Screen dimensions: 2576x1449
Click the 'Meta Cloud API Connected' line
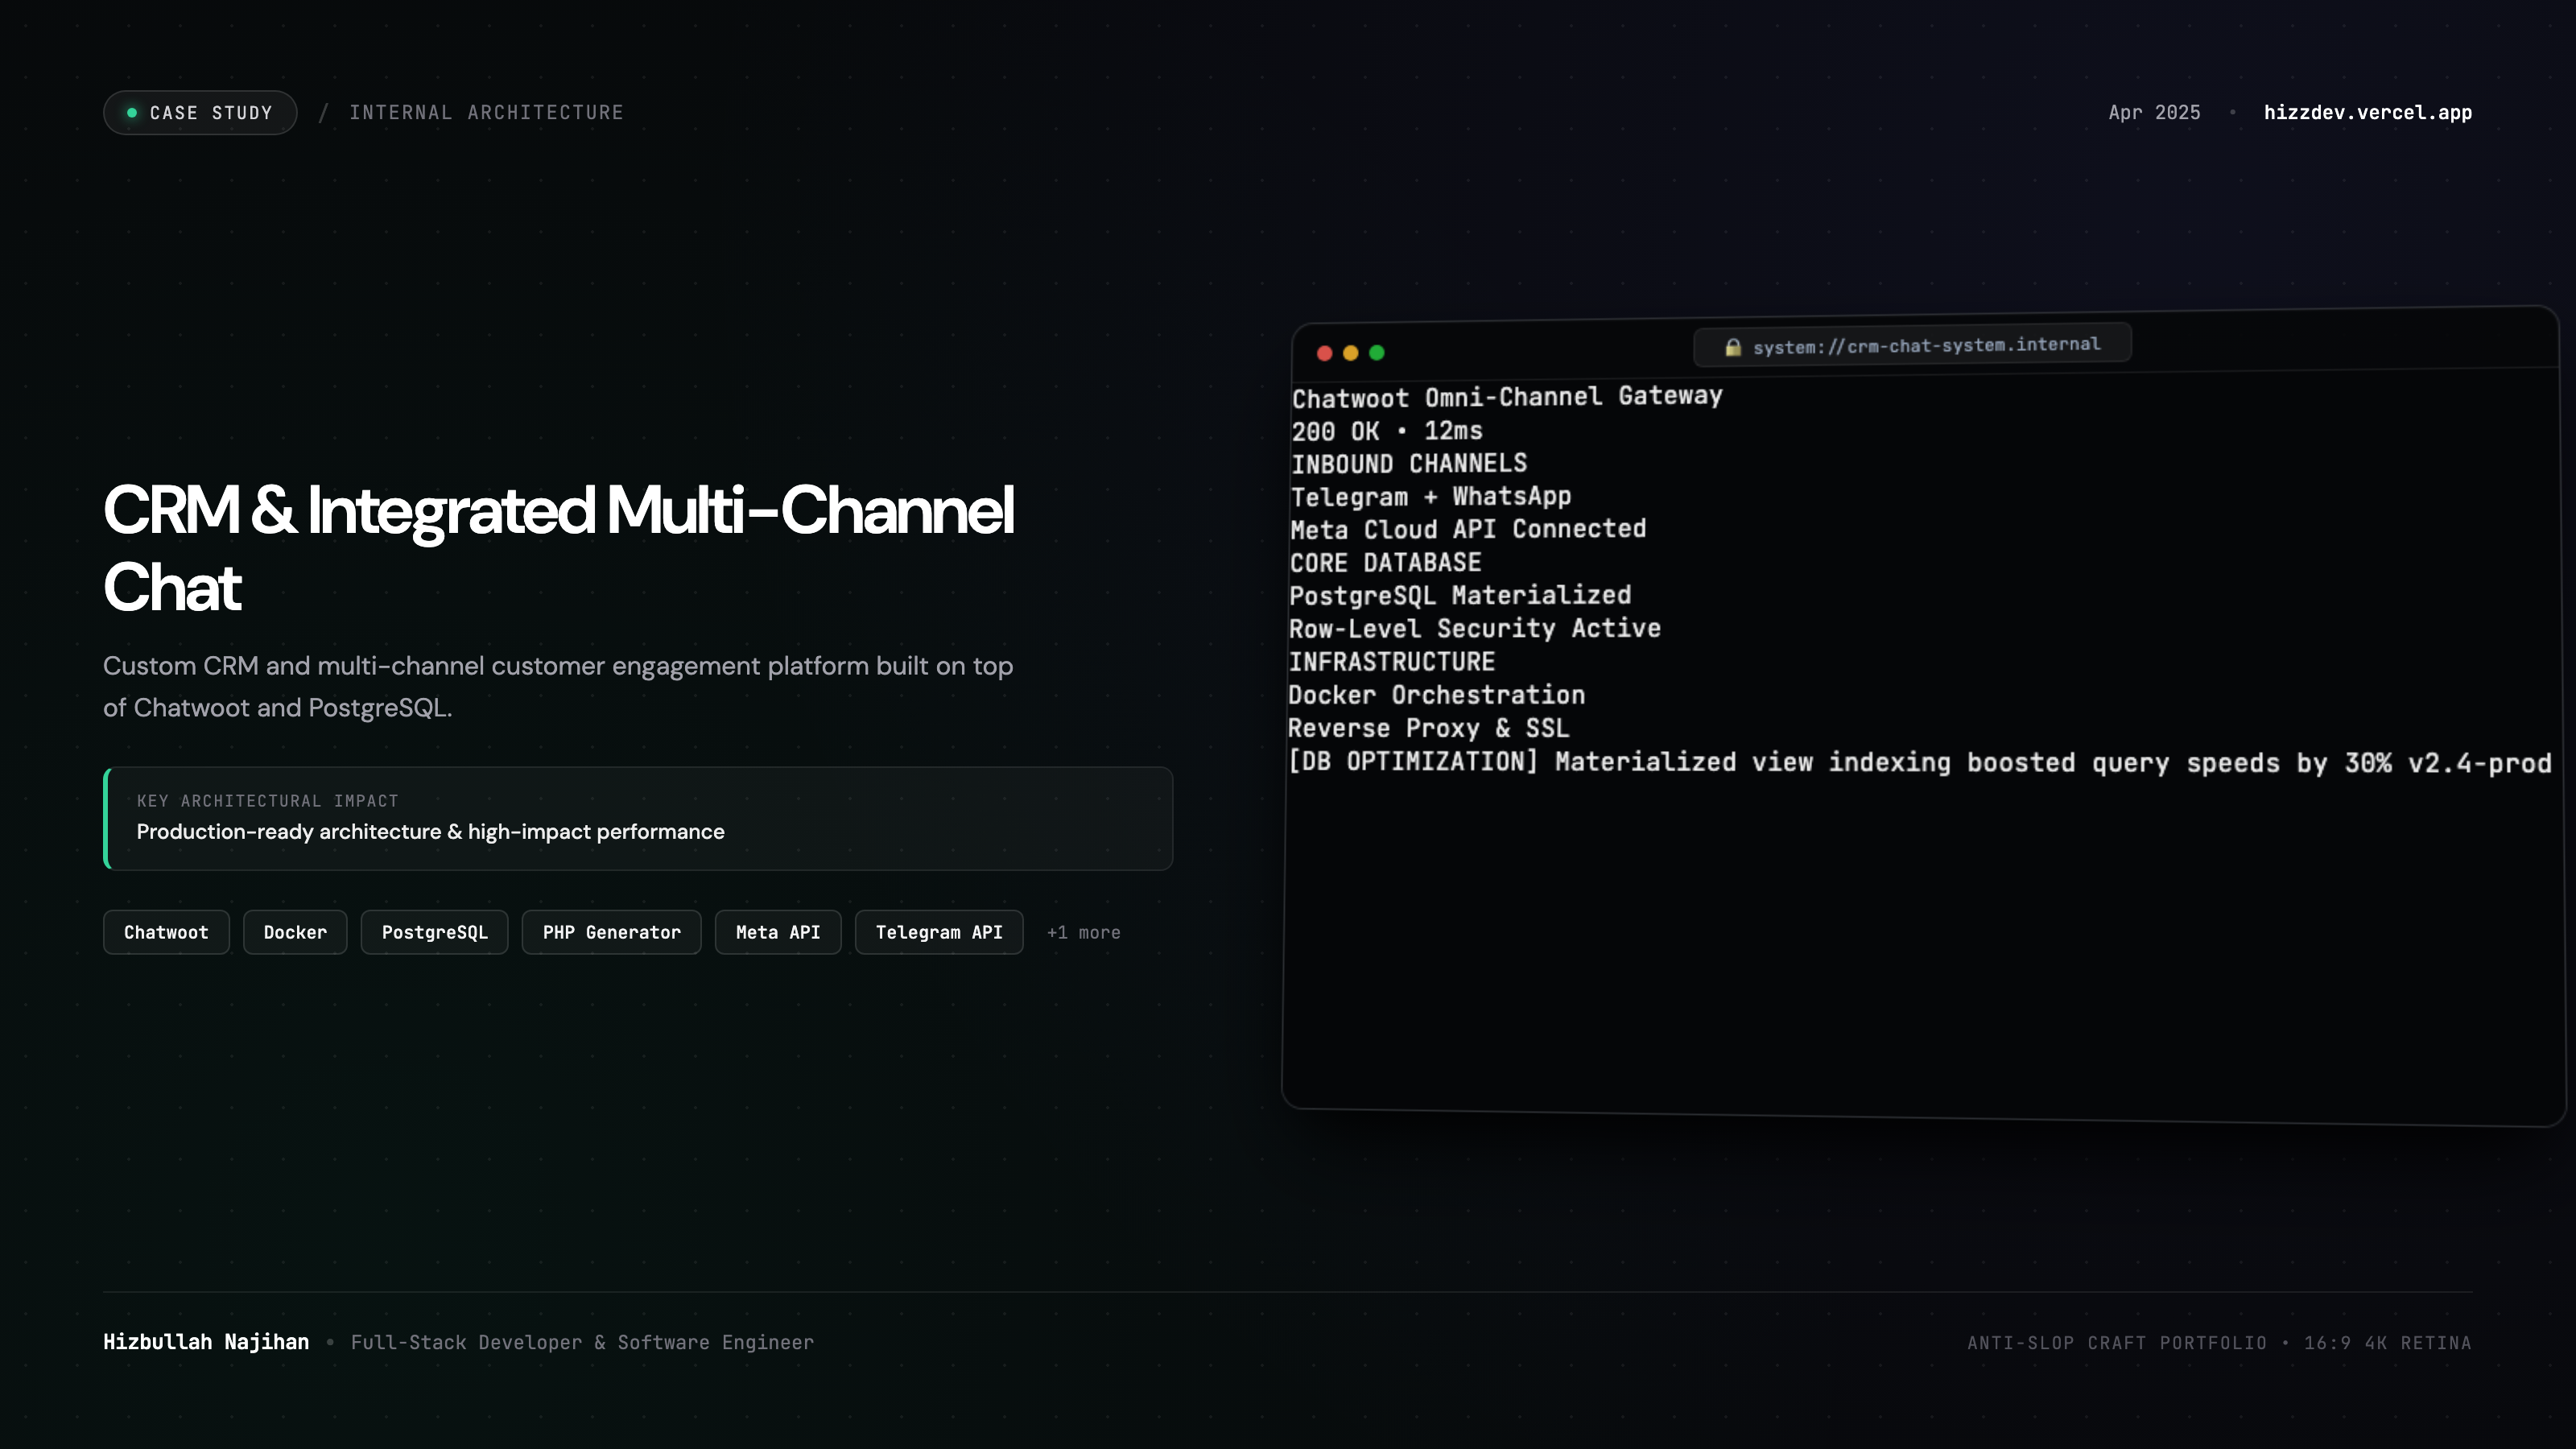(1468, 529)
